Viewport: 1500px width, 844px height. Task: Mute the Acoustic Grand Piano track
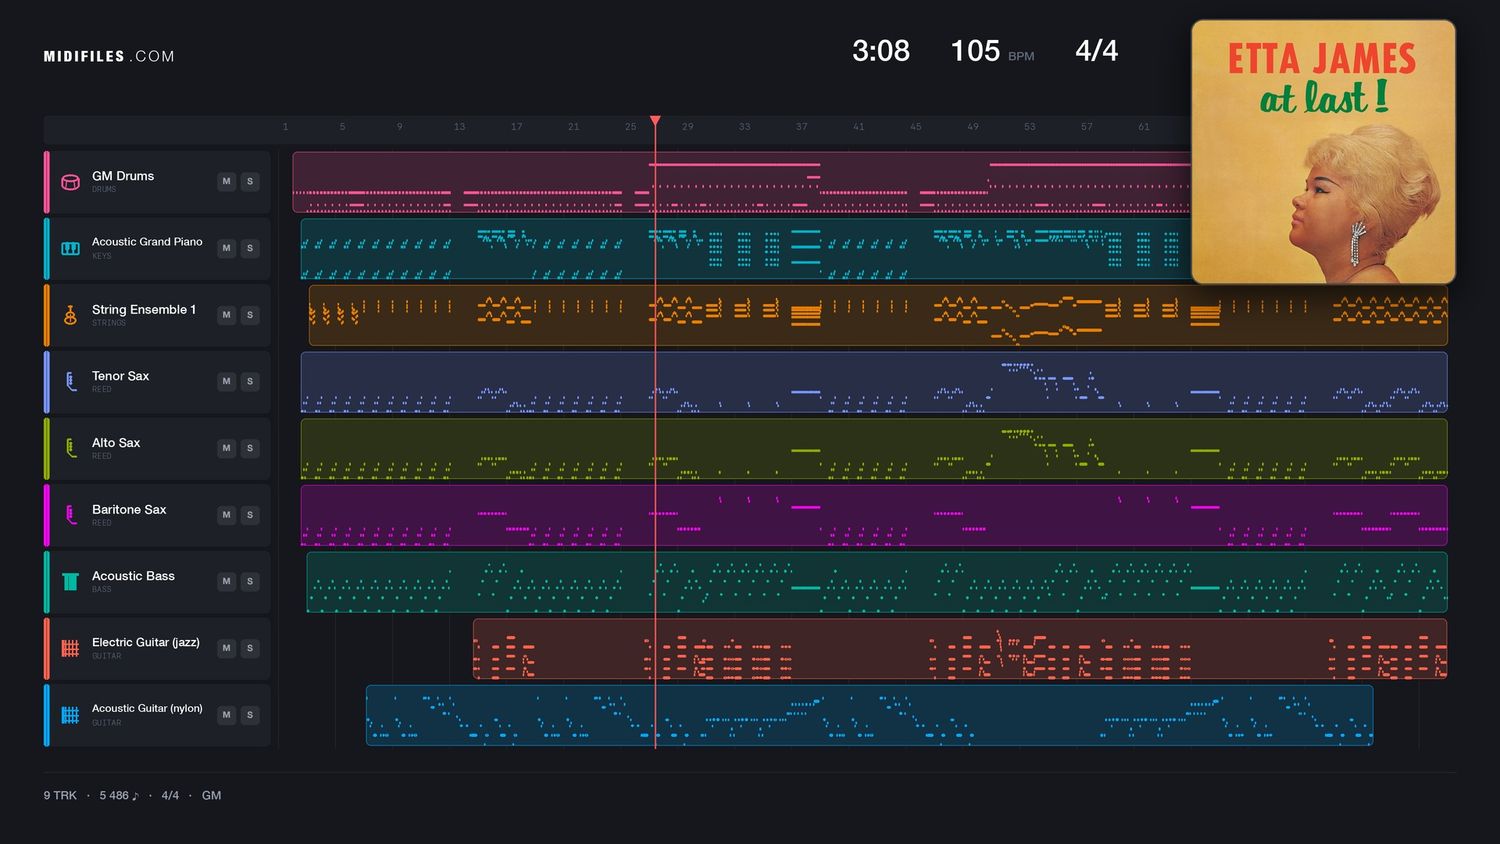[226, 248]
